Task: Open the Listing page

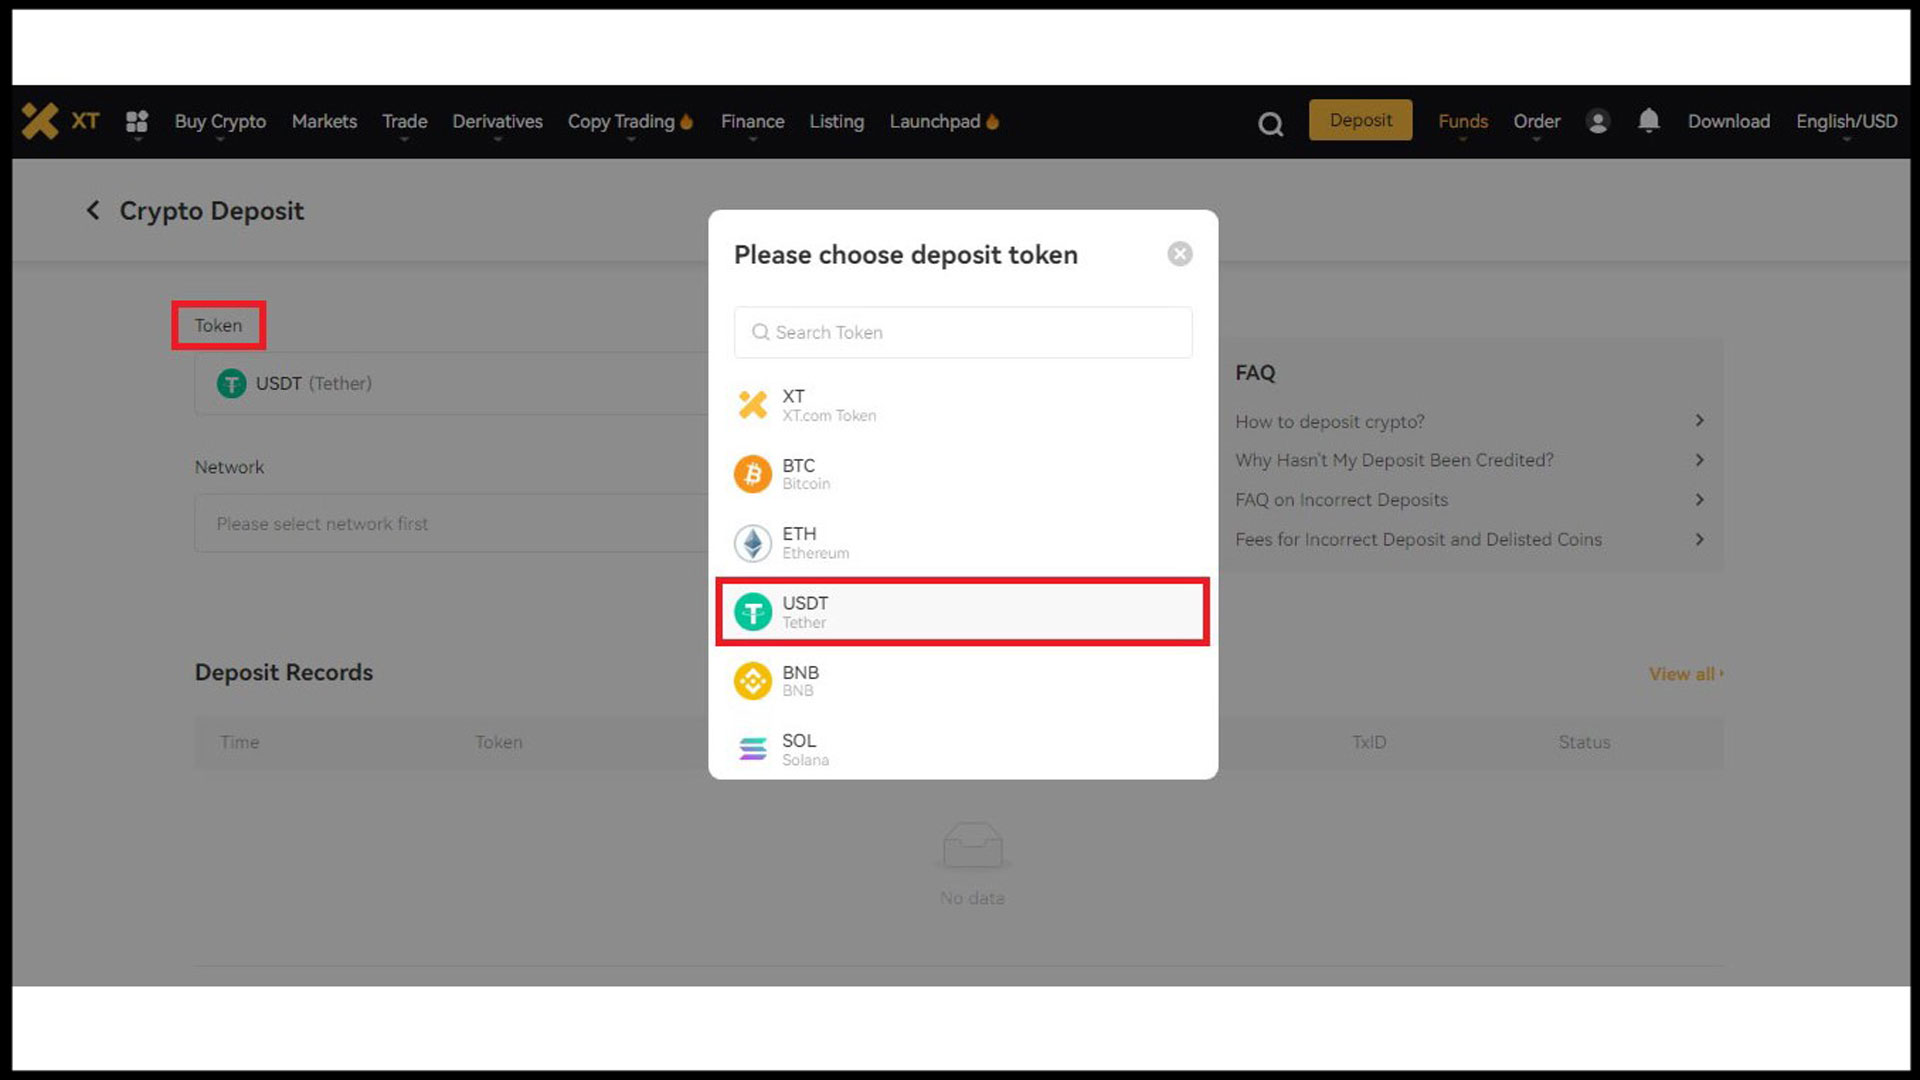Action: (x=836, y=121)
